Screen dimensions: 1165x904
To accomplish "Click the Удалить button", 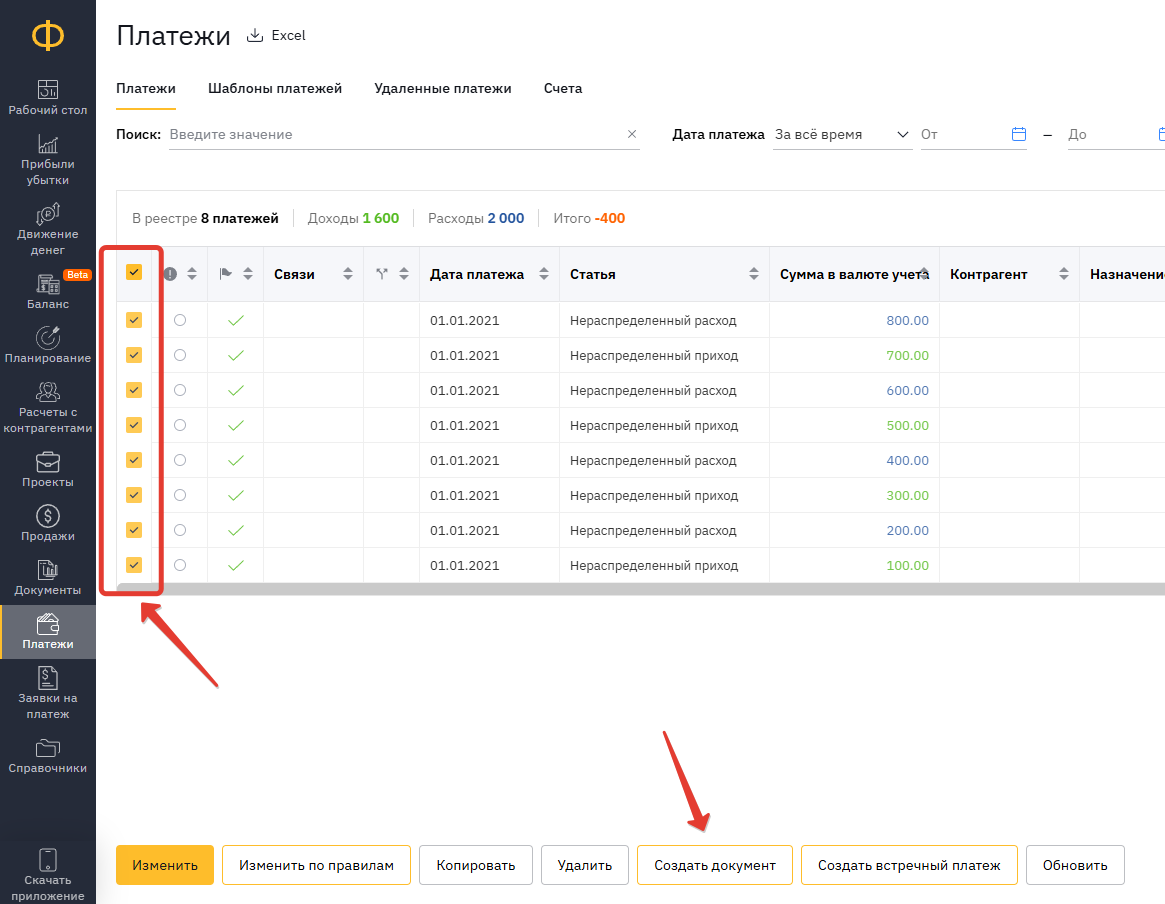I will tap(585, 865).
